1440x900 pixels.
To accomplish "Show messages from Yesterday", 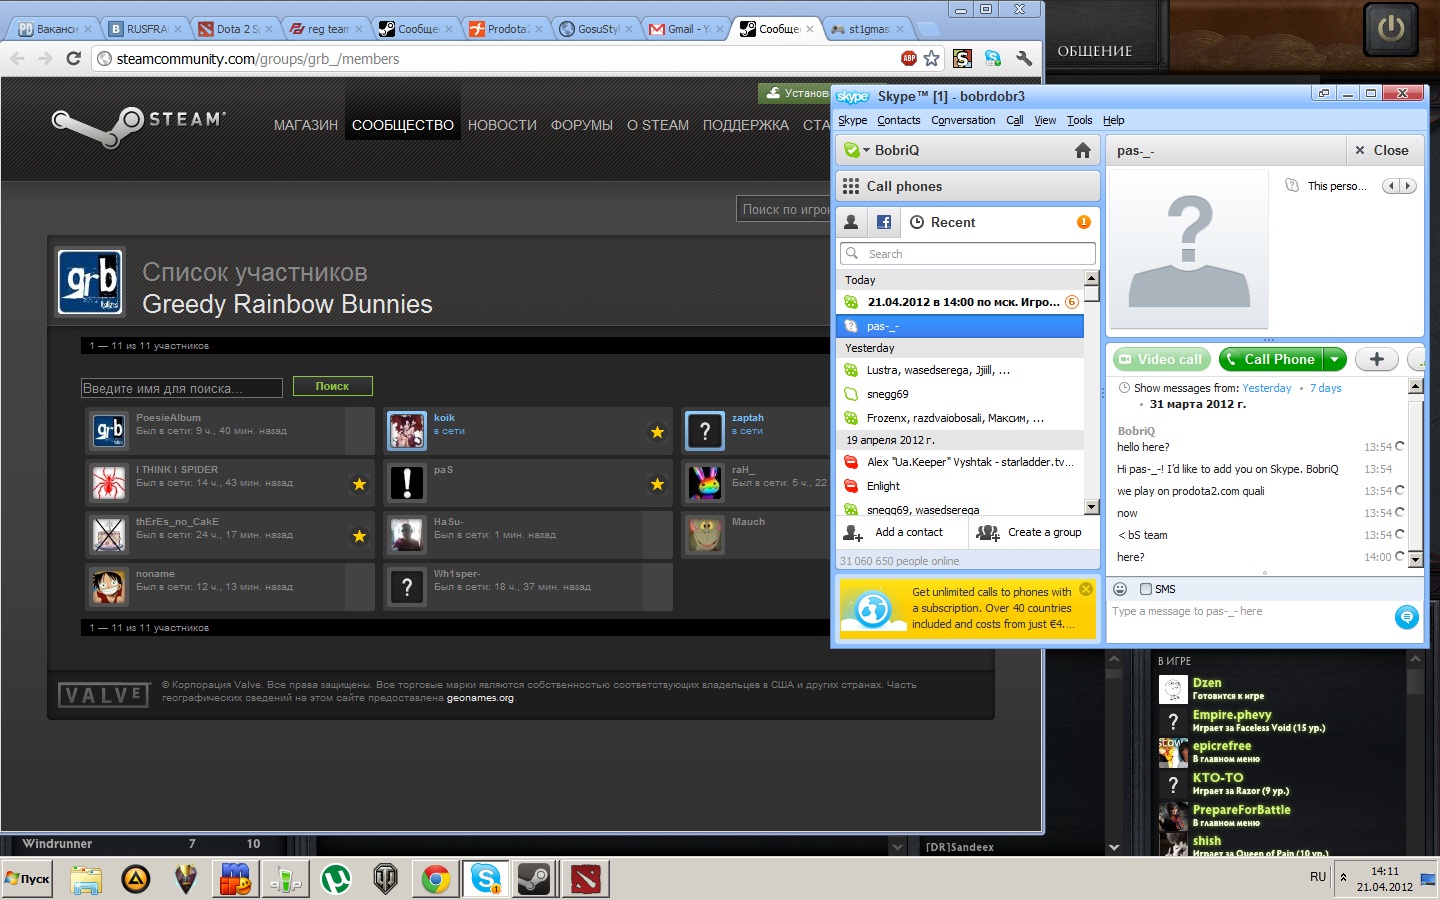I will click(1266, 388).
